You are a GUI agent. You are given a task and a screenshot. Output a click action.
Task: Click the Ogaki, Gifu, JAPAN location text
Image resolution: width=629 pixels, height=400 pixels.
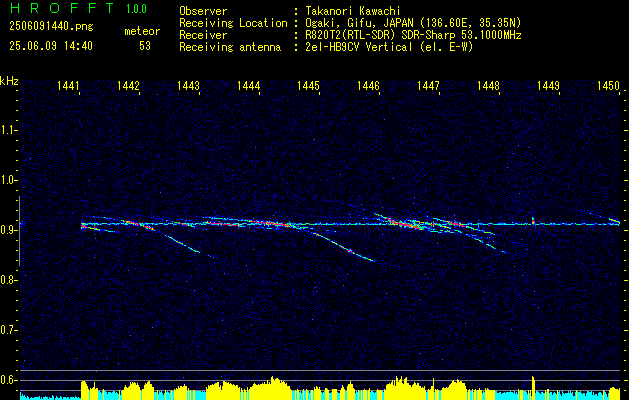point(413,23)
